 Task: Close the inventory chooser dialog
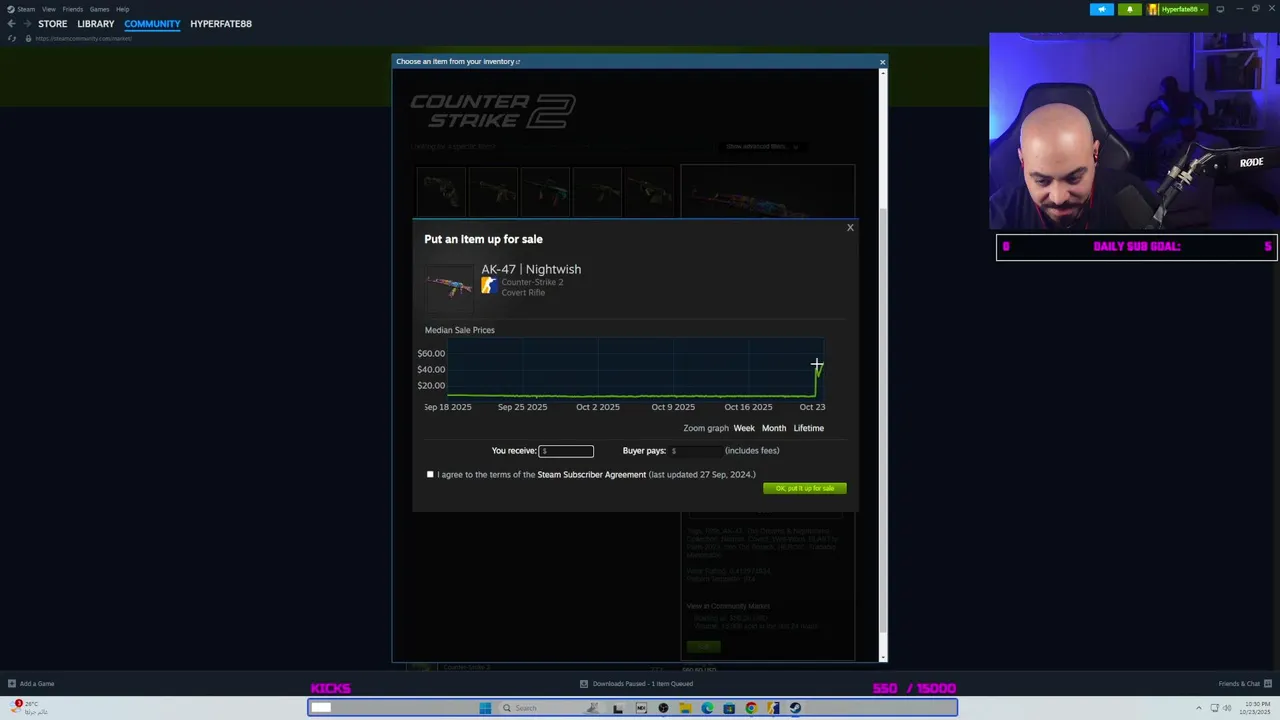coord(882,62)
